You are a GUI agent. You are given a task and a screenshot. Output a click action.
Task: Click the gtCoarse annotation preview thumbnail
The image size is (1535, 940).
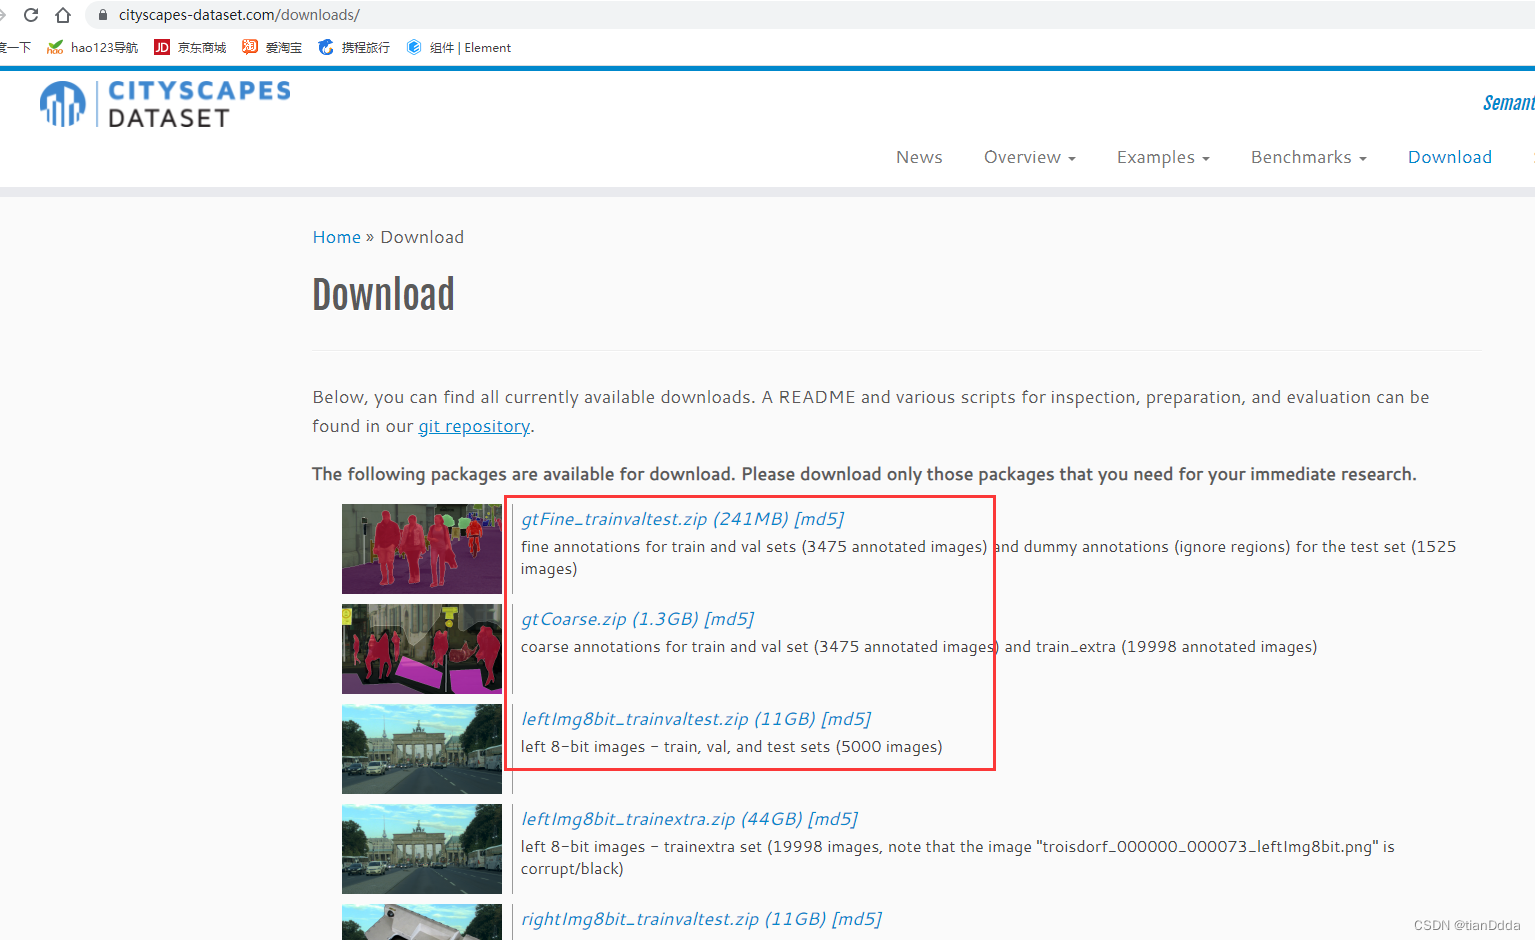pyautogui.click(x=421, y=648)
